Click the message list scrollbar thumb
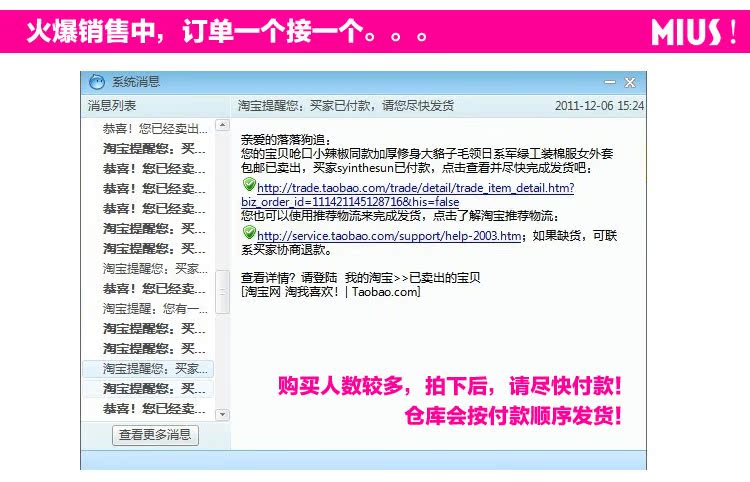The height and width of the screenshot is (482, 750). (x=222, y=292)
